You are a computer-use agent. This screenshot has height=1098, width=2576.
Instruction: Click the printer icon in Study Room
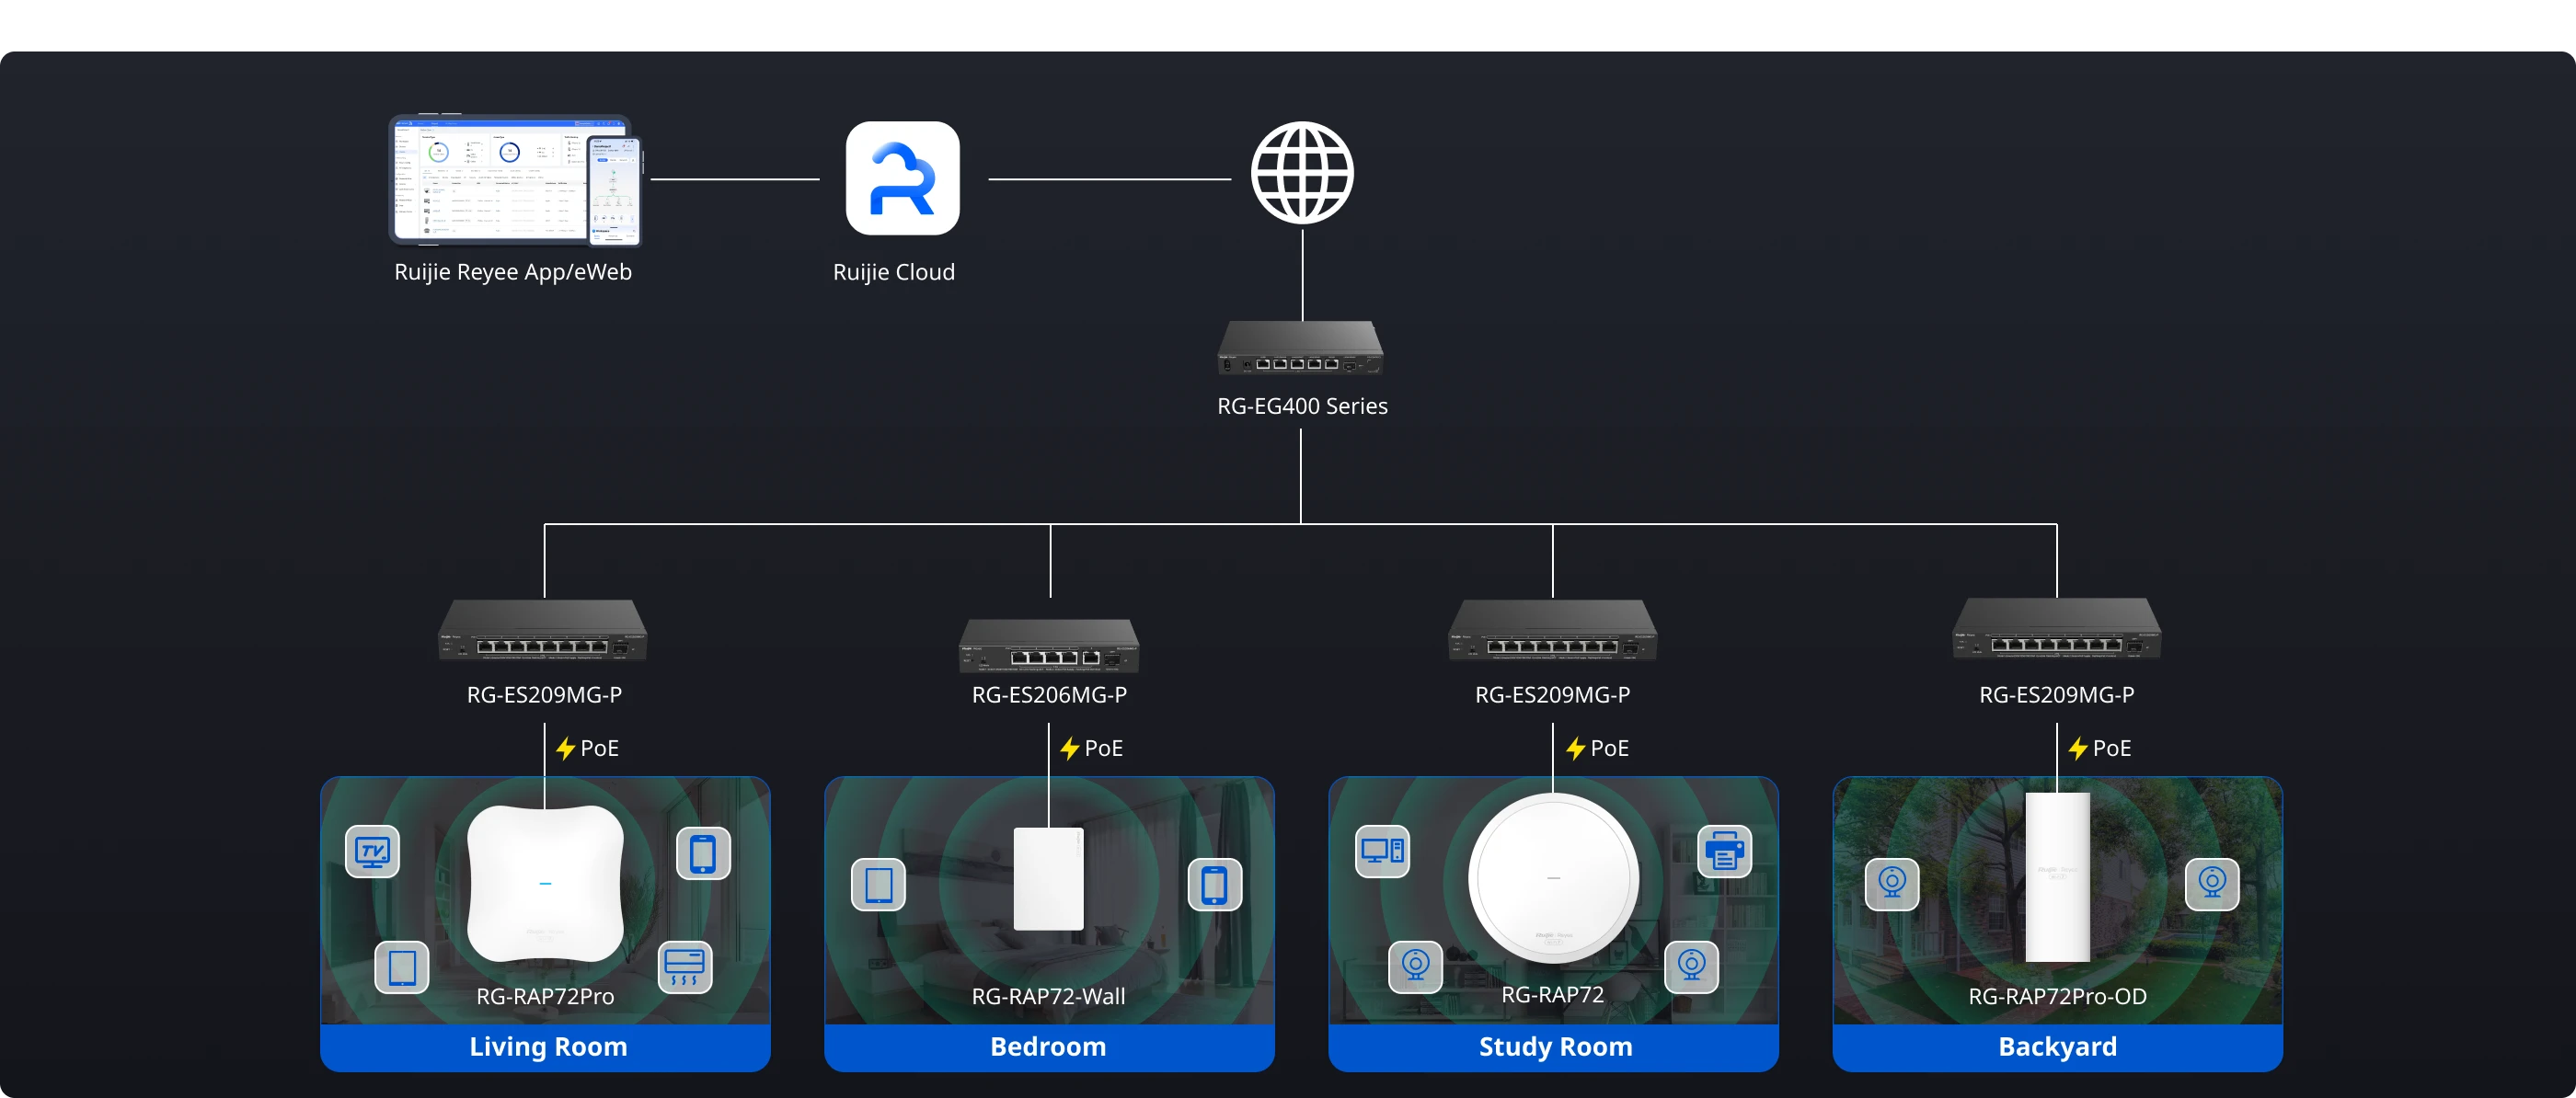coord(1725,851)
